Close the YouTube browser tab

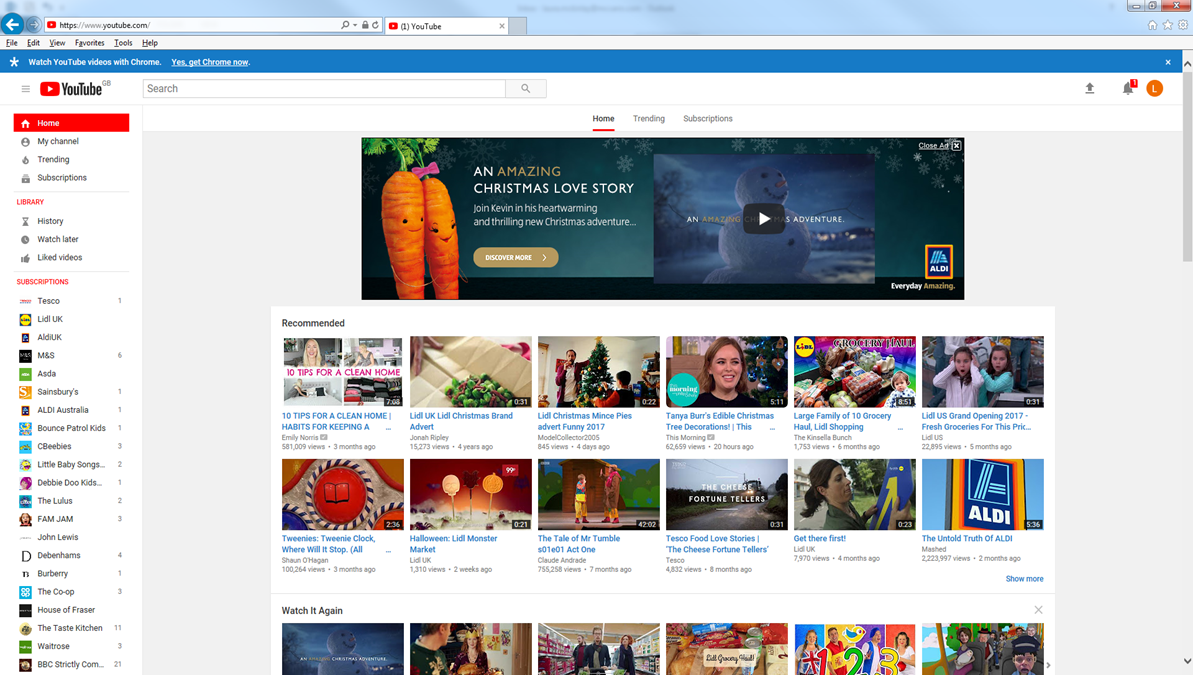[x=502, y=26]
